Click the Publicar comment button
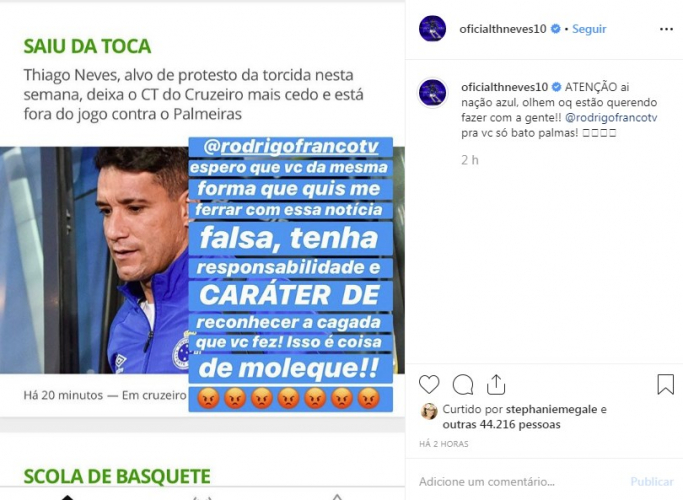This screenshot has width=683, height=500. tap(652, 482)
